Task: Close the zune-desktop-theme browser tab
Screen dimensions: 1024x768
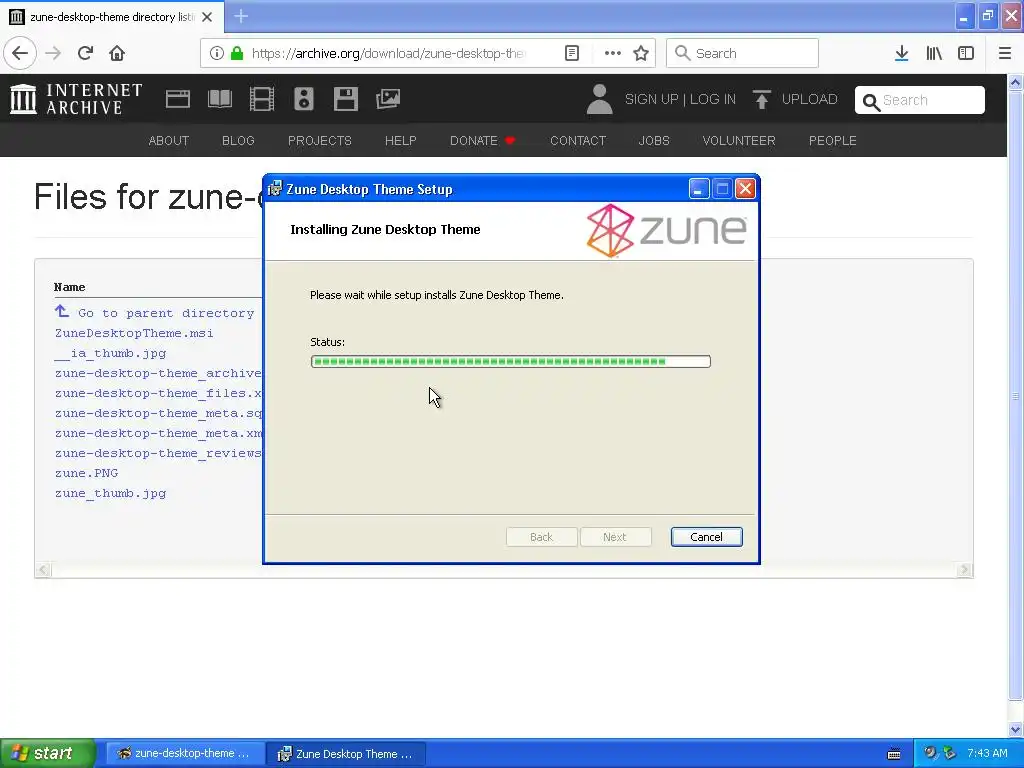Action: [207, 17]
